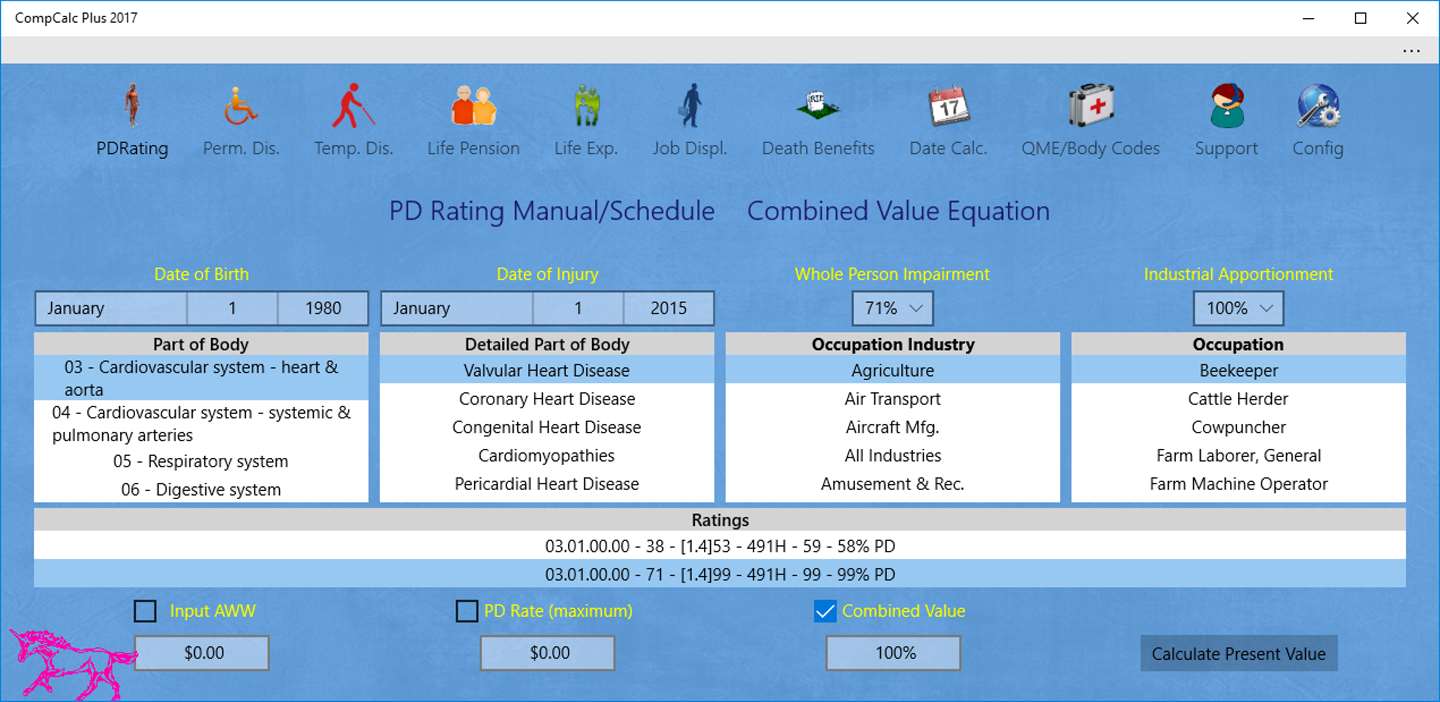Image resolution: width=1440 pixels, height=702 pixels.
Task: Select Beekeeper occupation
Action: (1239, 370)
